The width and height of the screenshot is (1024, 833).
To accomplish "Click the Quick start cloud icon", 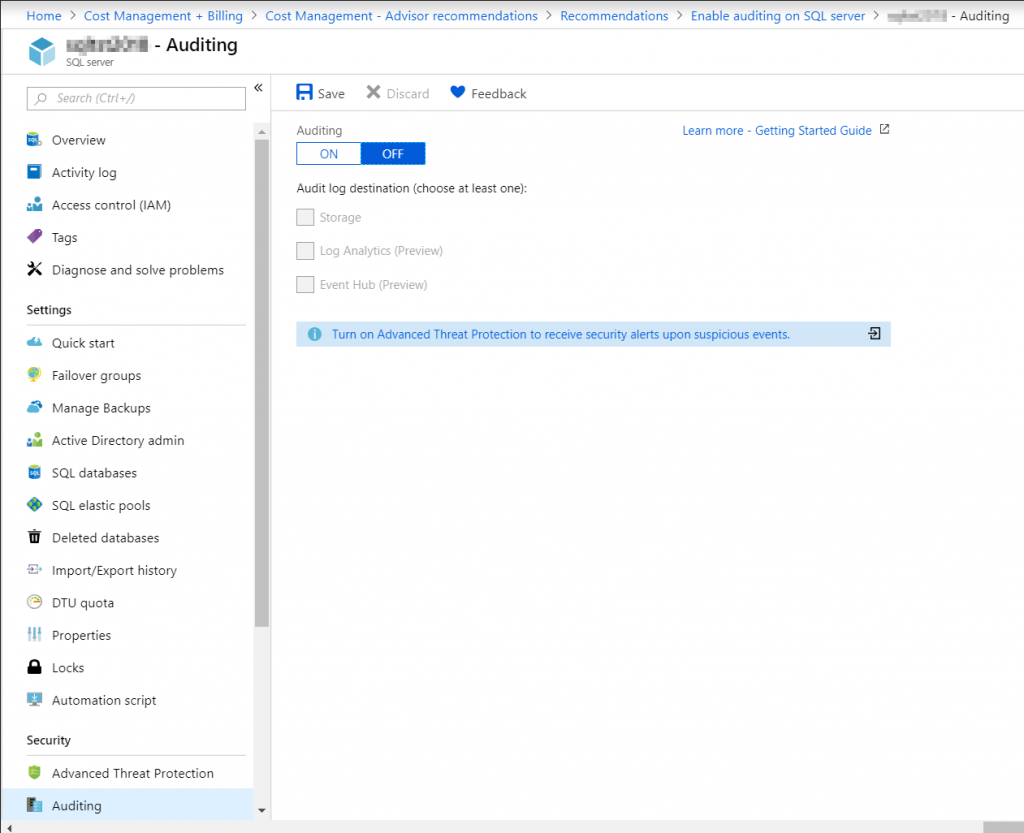I will tap(34, 342).
